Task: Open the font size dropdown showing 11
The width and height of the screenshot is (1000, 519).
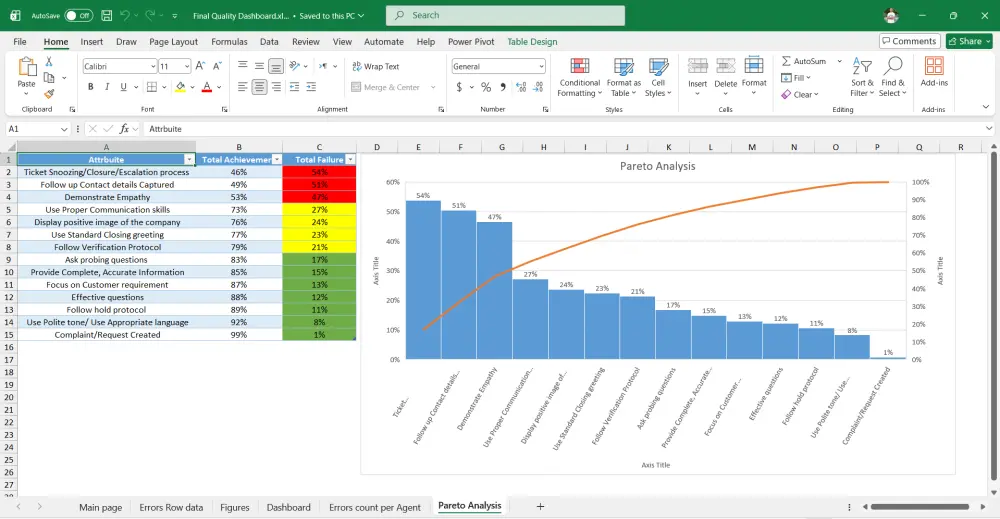Action: coord(186,66)
